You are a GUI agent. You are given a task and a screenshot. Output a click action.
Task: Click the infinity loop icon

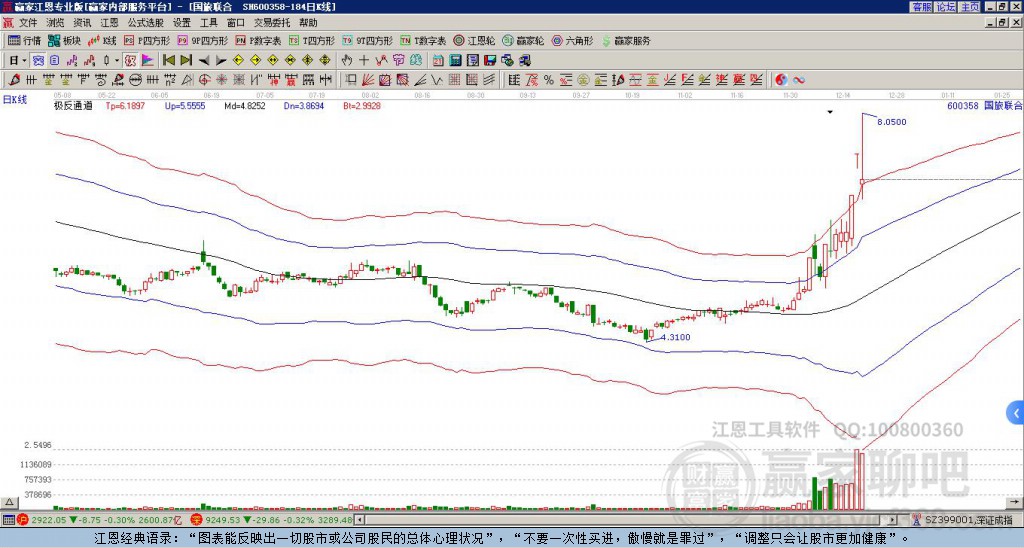pyautogui.click(x=799, y=80)
